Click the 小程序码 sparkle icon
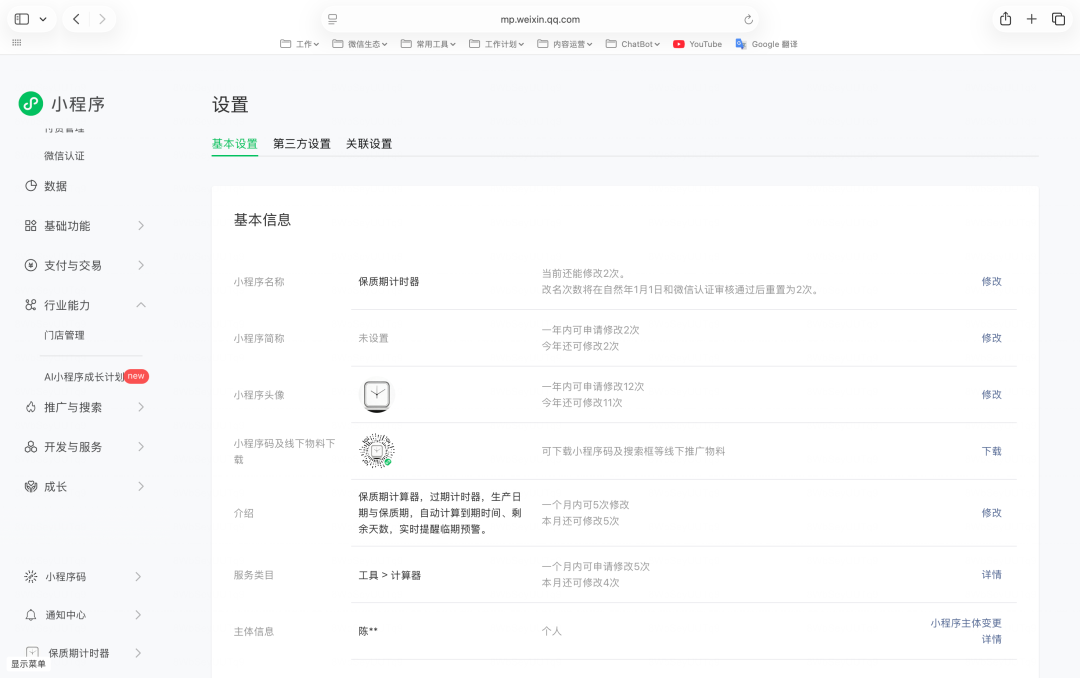The image size is (1080, 678). click(29, 577)
